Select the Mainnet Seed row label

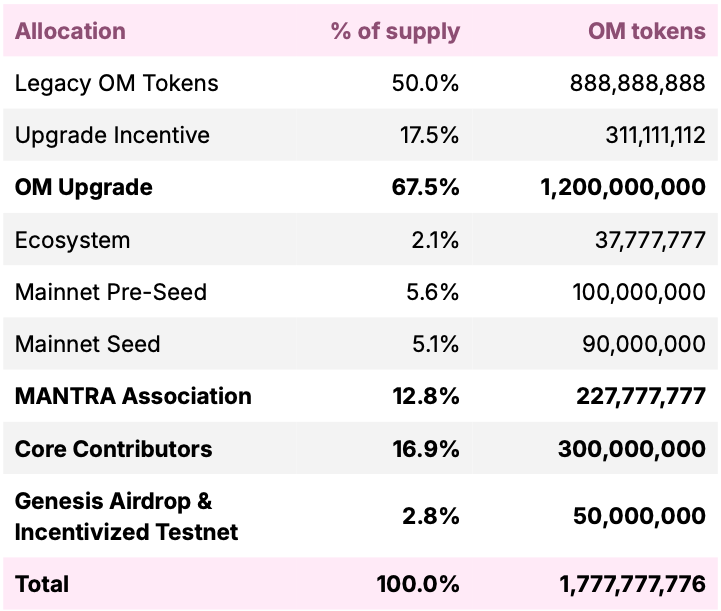[88, 344]
